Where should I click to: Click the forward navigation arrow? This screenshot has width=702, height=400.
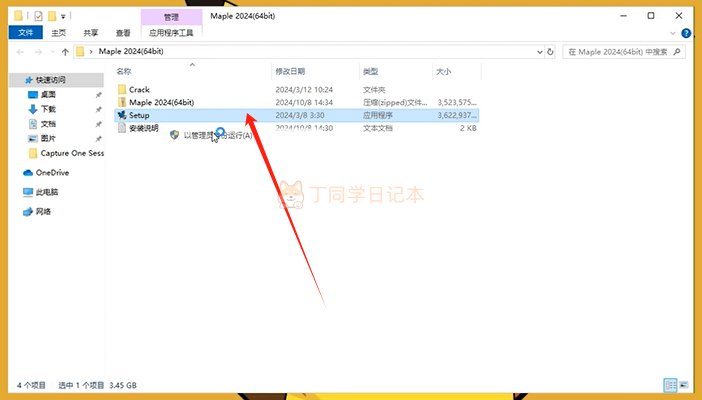pos(39,52)
